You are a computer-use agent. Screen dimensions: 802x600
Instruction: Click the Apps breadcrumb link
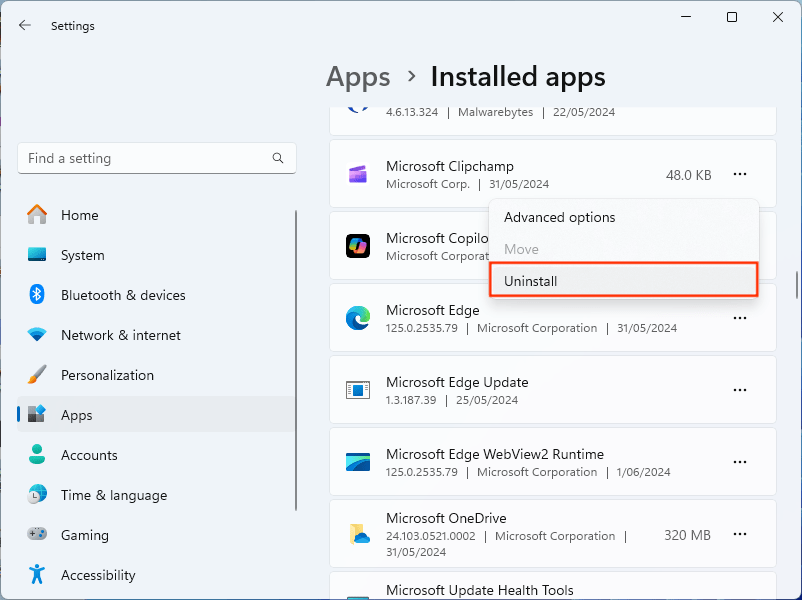point(357,77)
